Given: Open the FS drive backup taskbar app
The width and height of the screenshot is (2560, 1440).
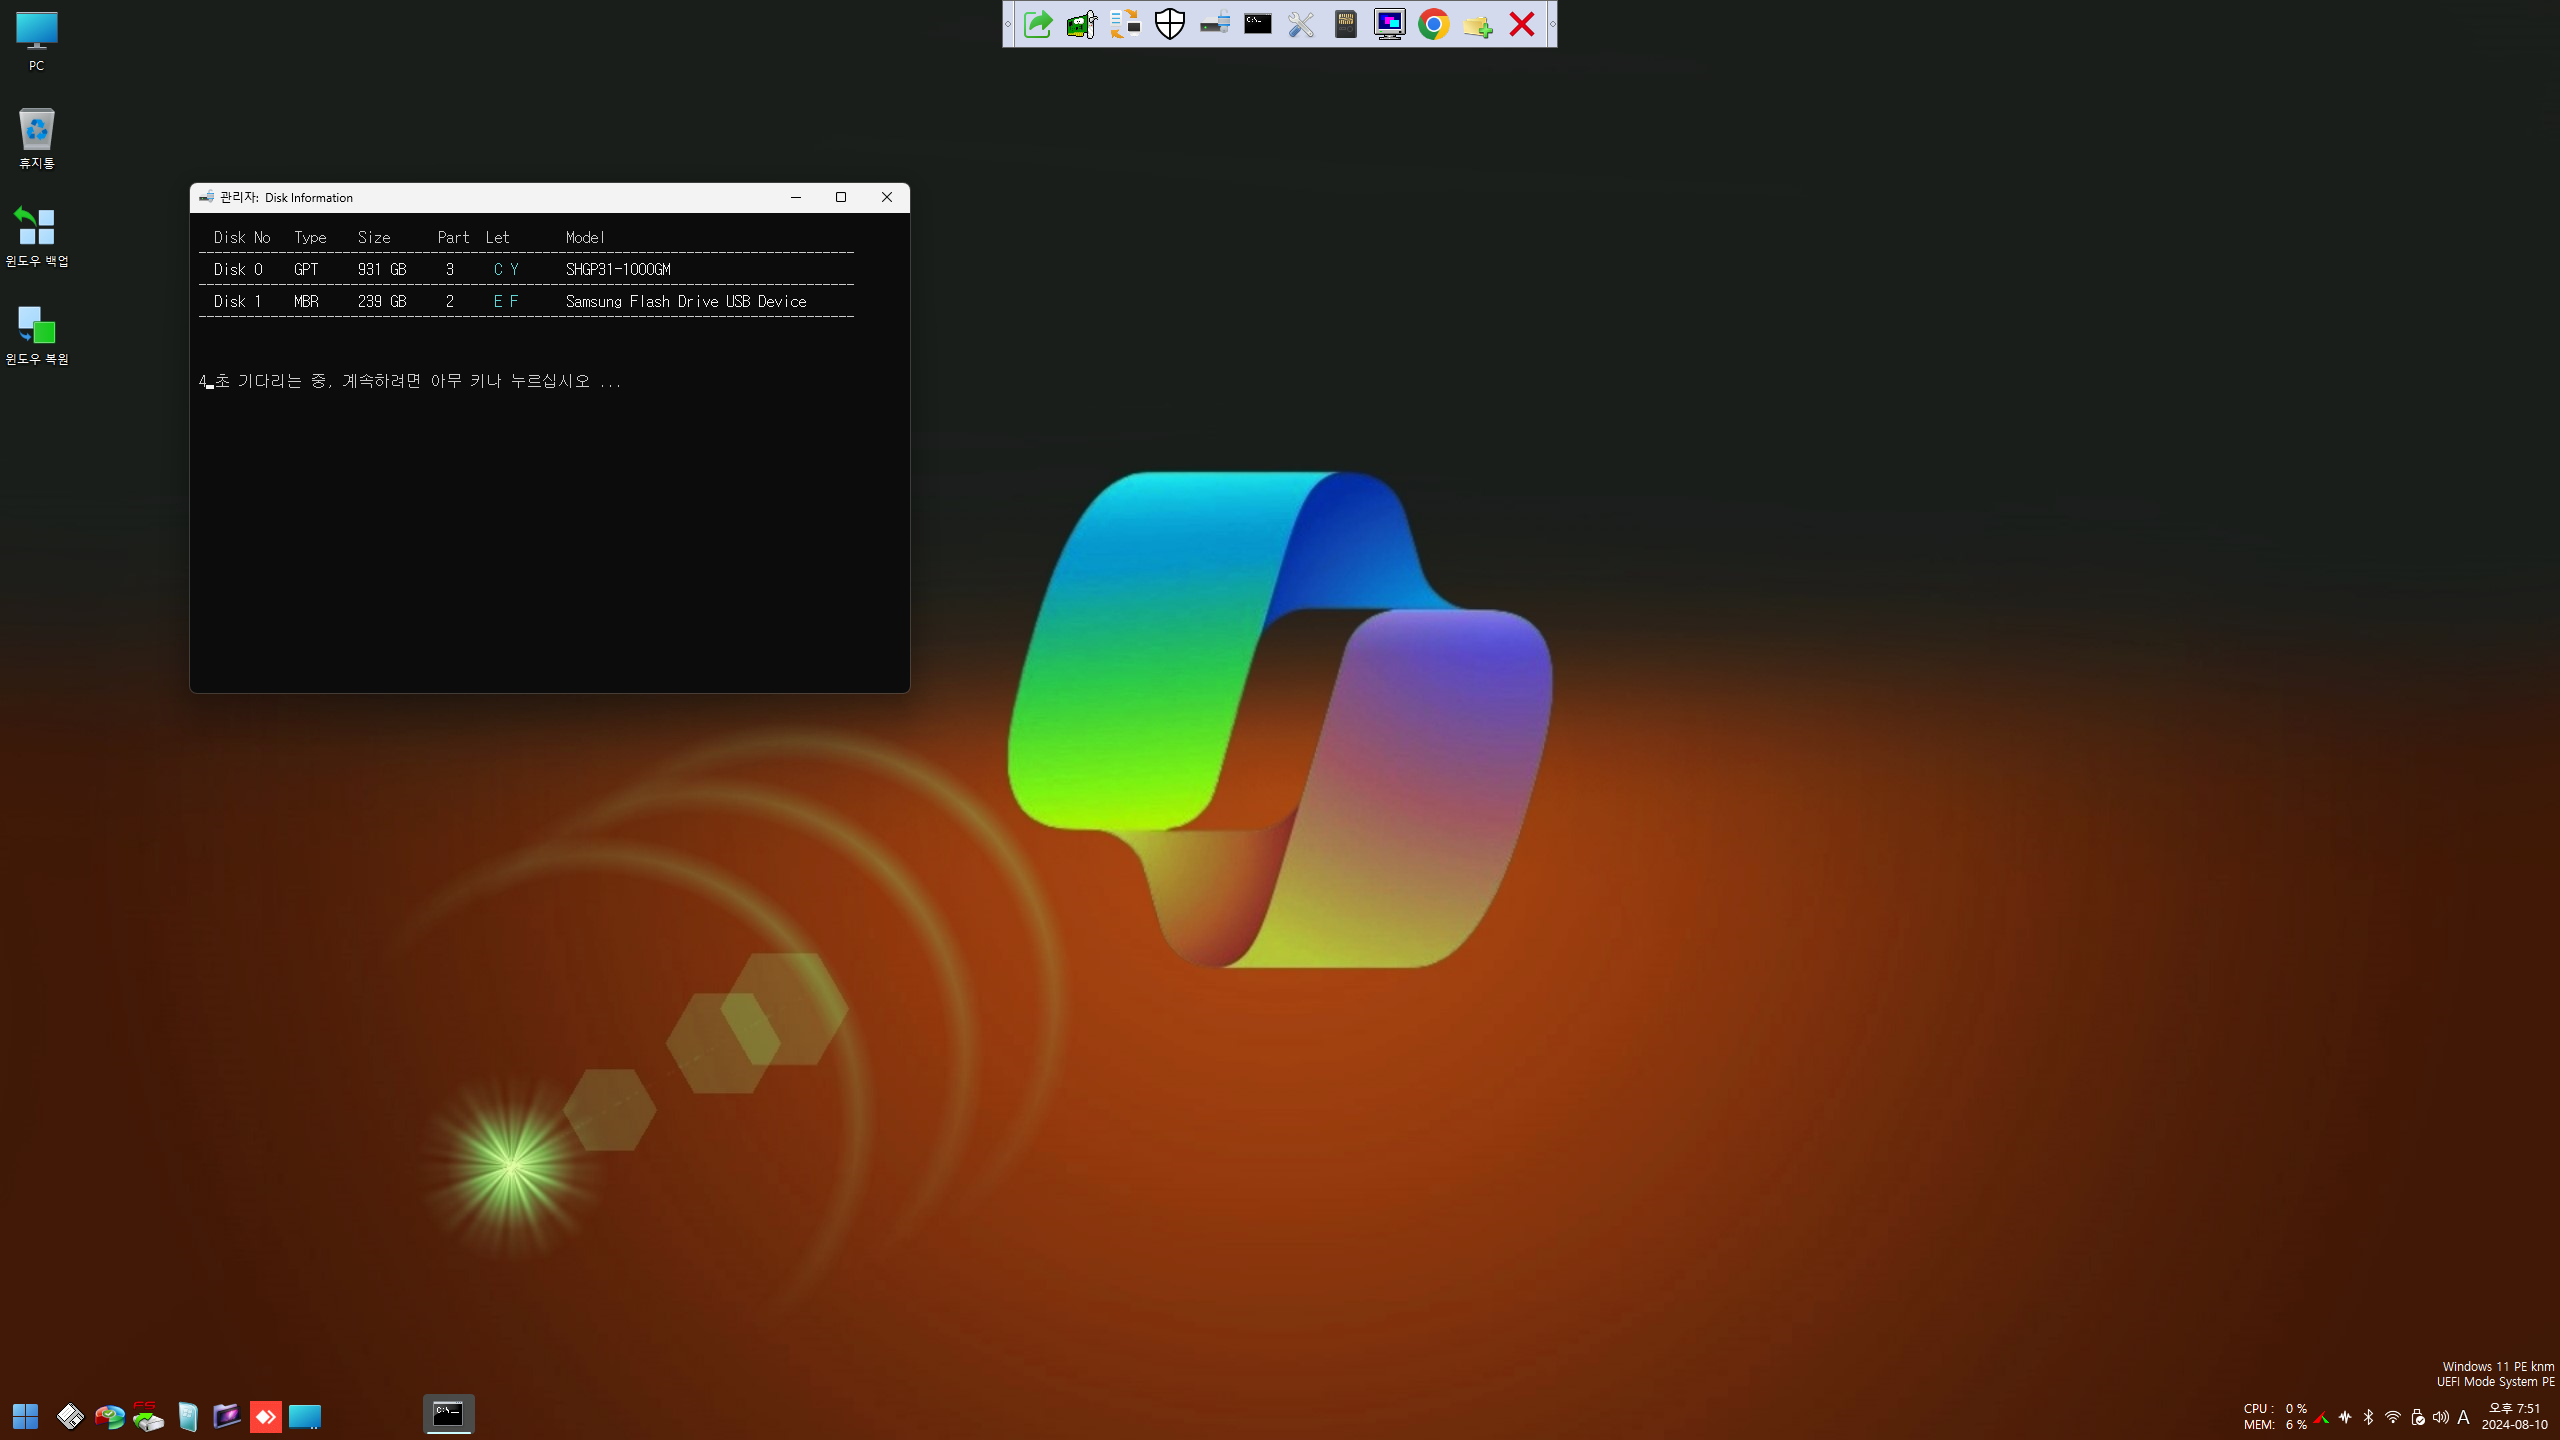Looking at the screenshot, I should point(148,1416).
